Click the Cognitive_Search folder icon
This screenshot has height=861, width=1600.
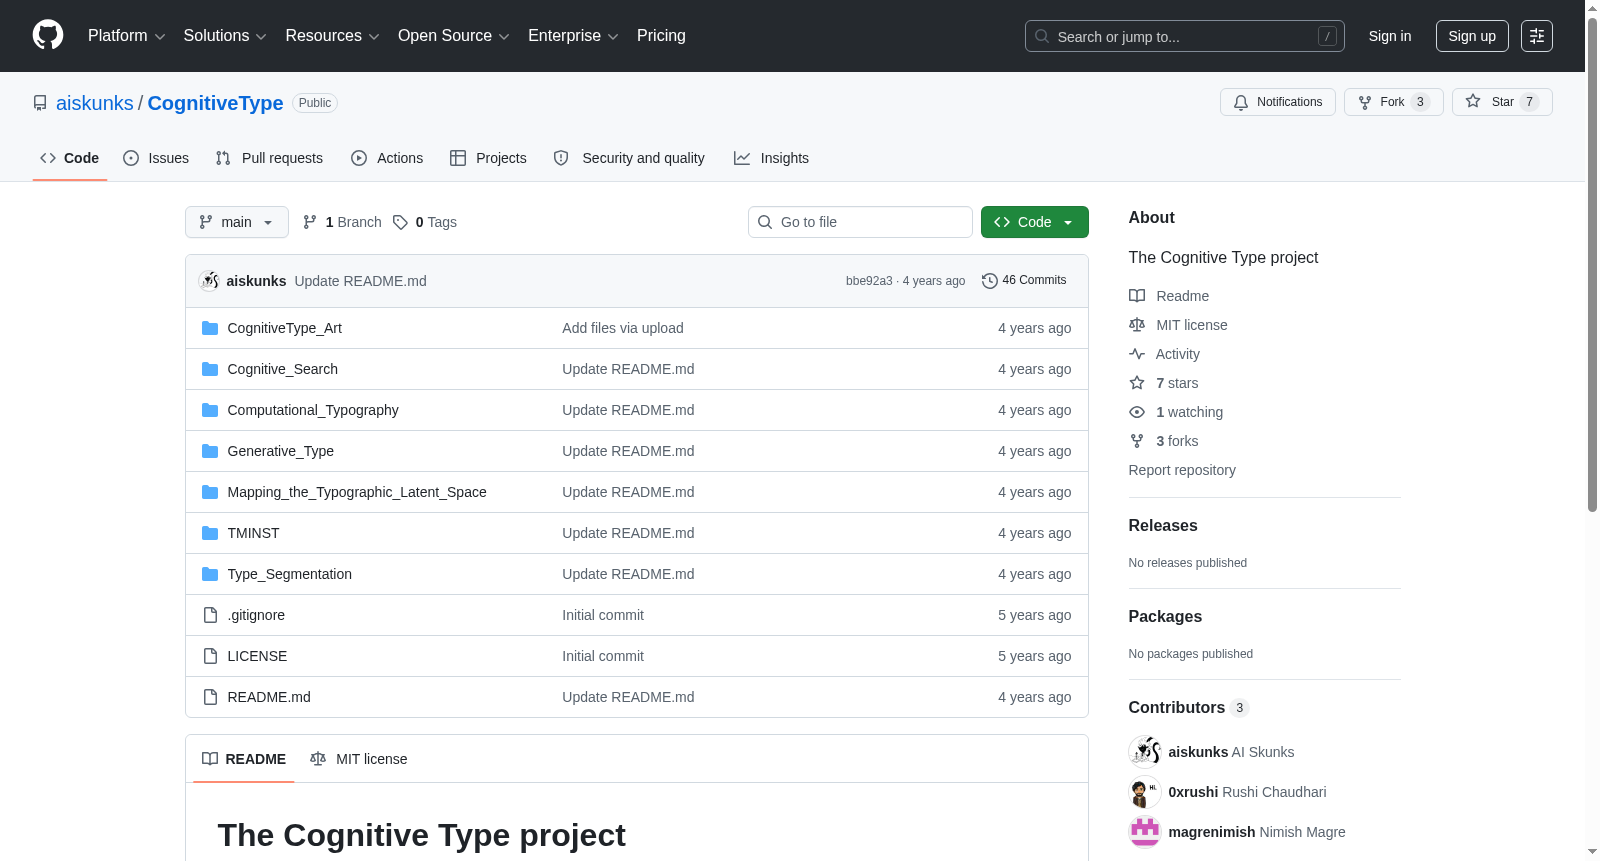coord(210,369)
